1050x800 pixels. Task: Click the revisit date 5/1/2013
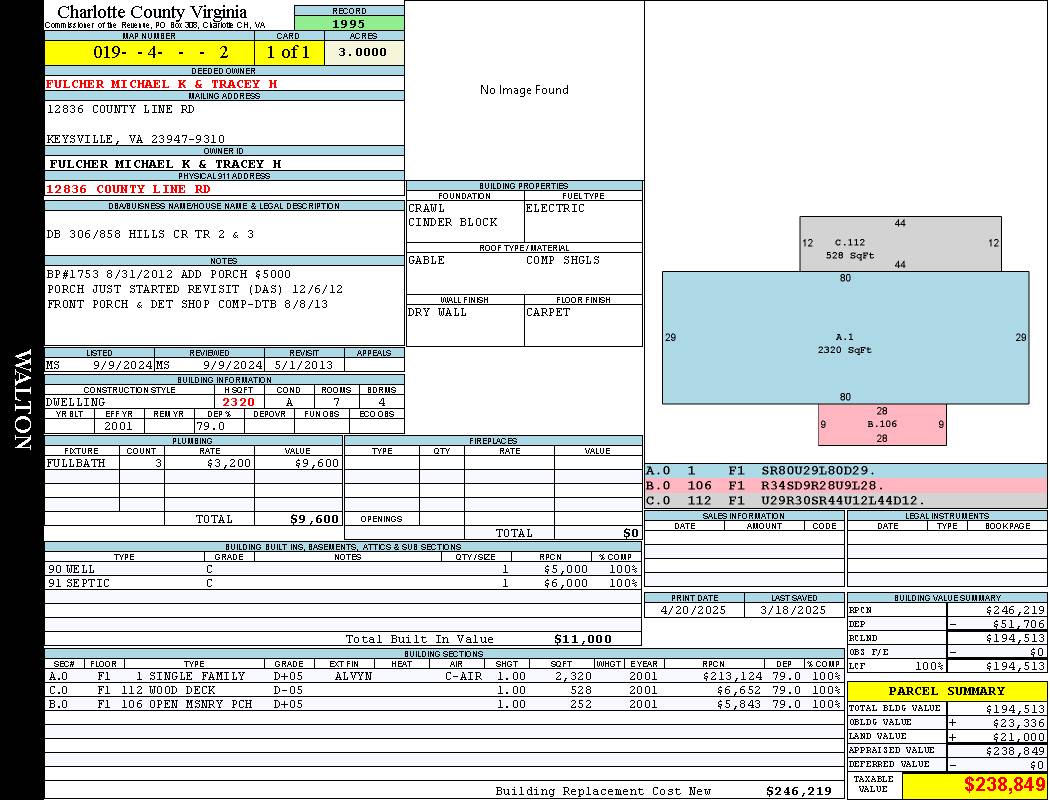pos(303,366)
